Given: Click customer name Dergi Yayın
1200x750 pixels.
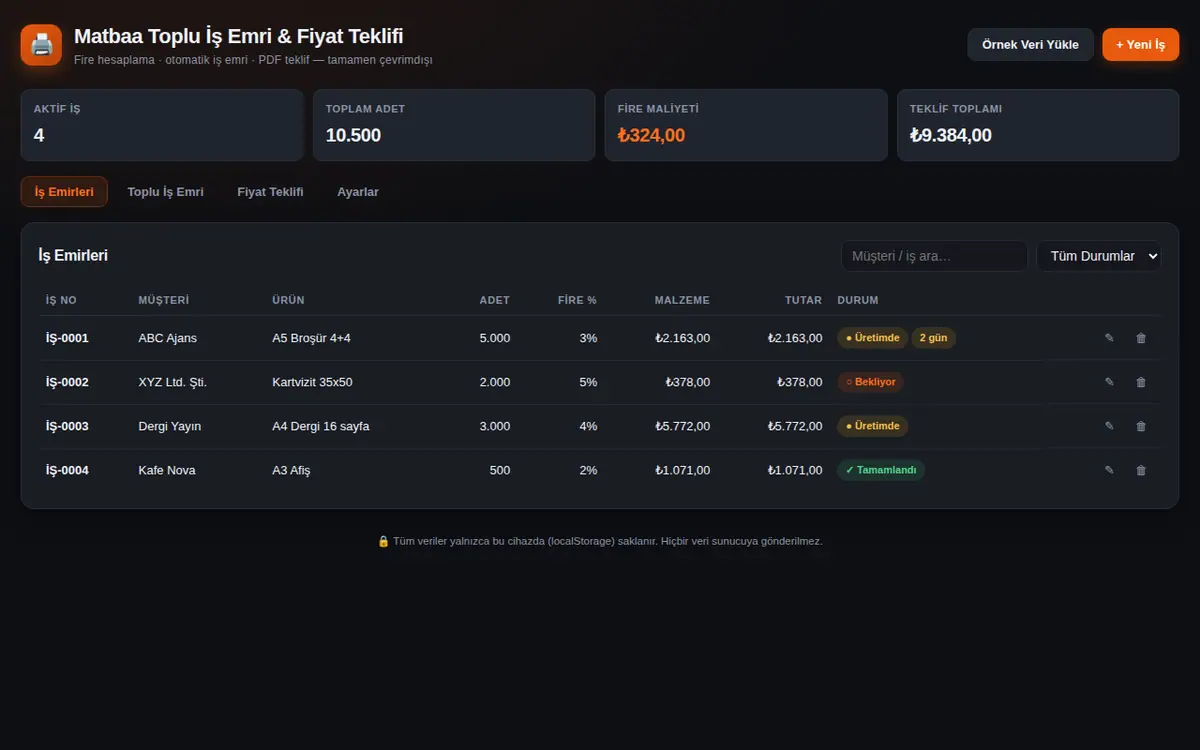Looking at the screenshot, I should pyautogui.click(x=170, y=426).
